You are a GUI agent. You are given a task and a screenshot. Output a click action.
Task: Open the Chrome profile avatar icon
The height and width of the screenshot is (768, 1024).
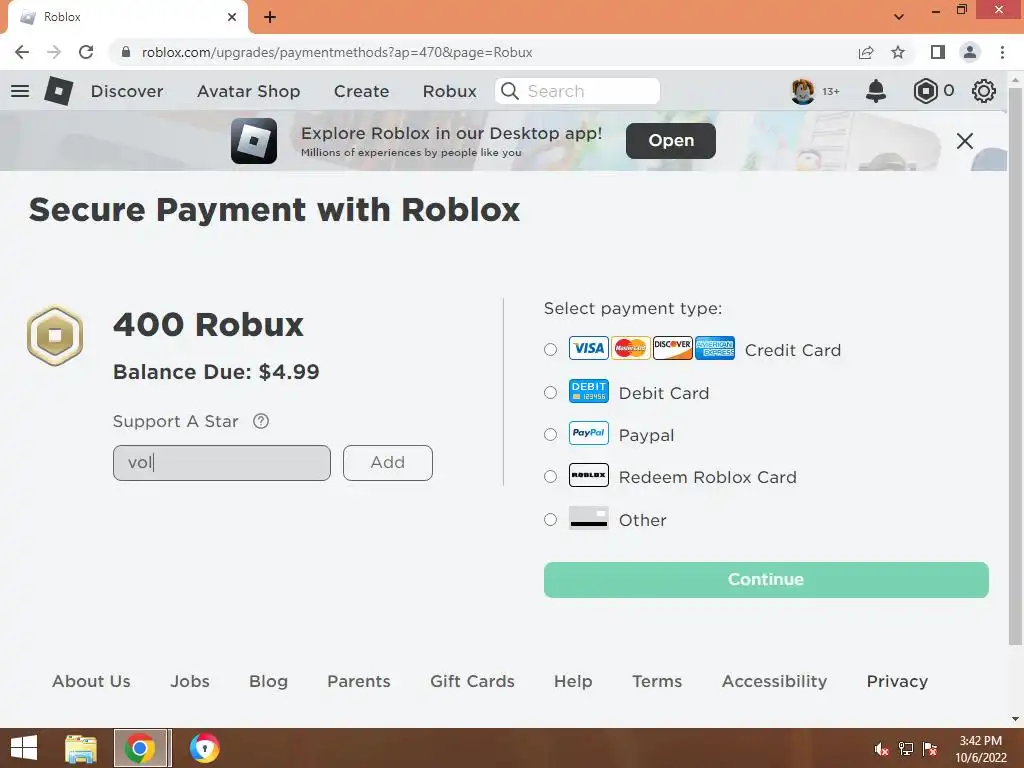click(x=970, y=52)
